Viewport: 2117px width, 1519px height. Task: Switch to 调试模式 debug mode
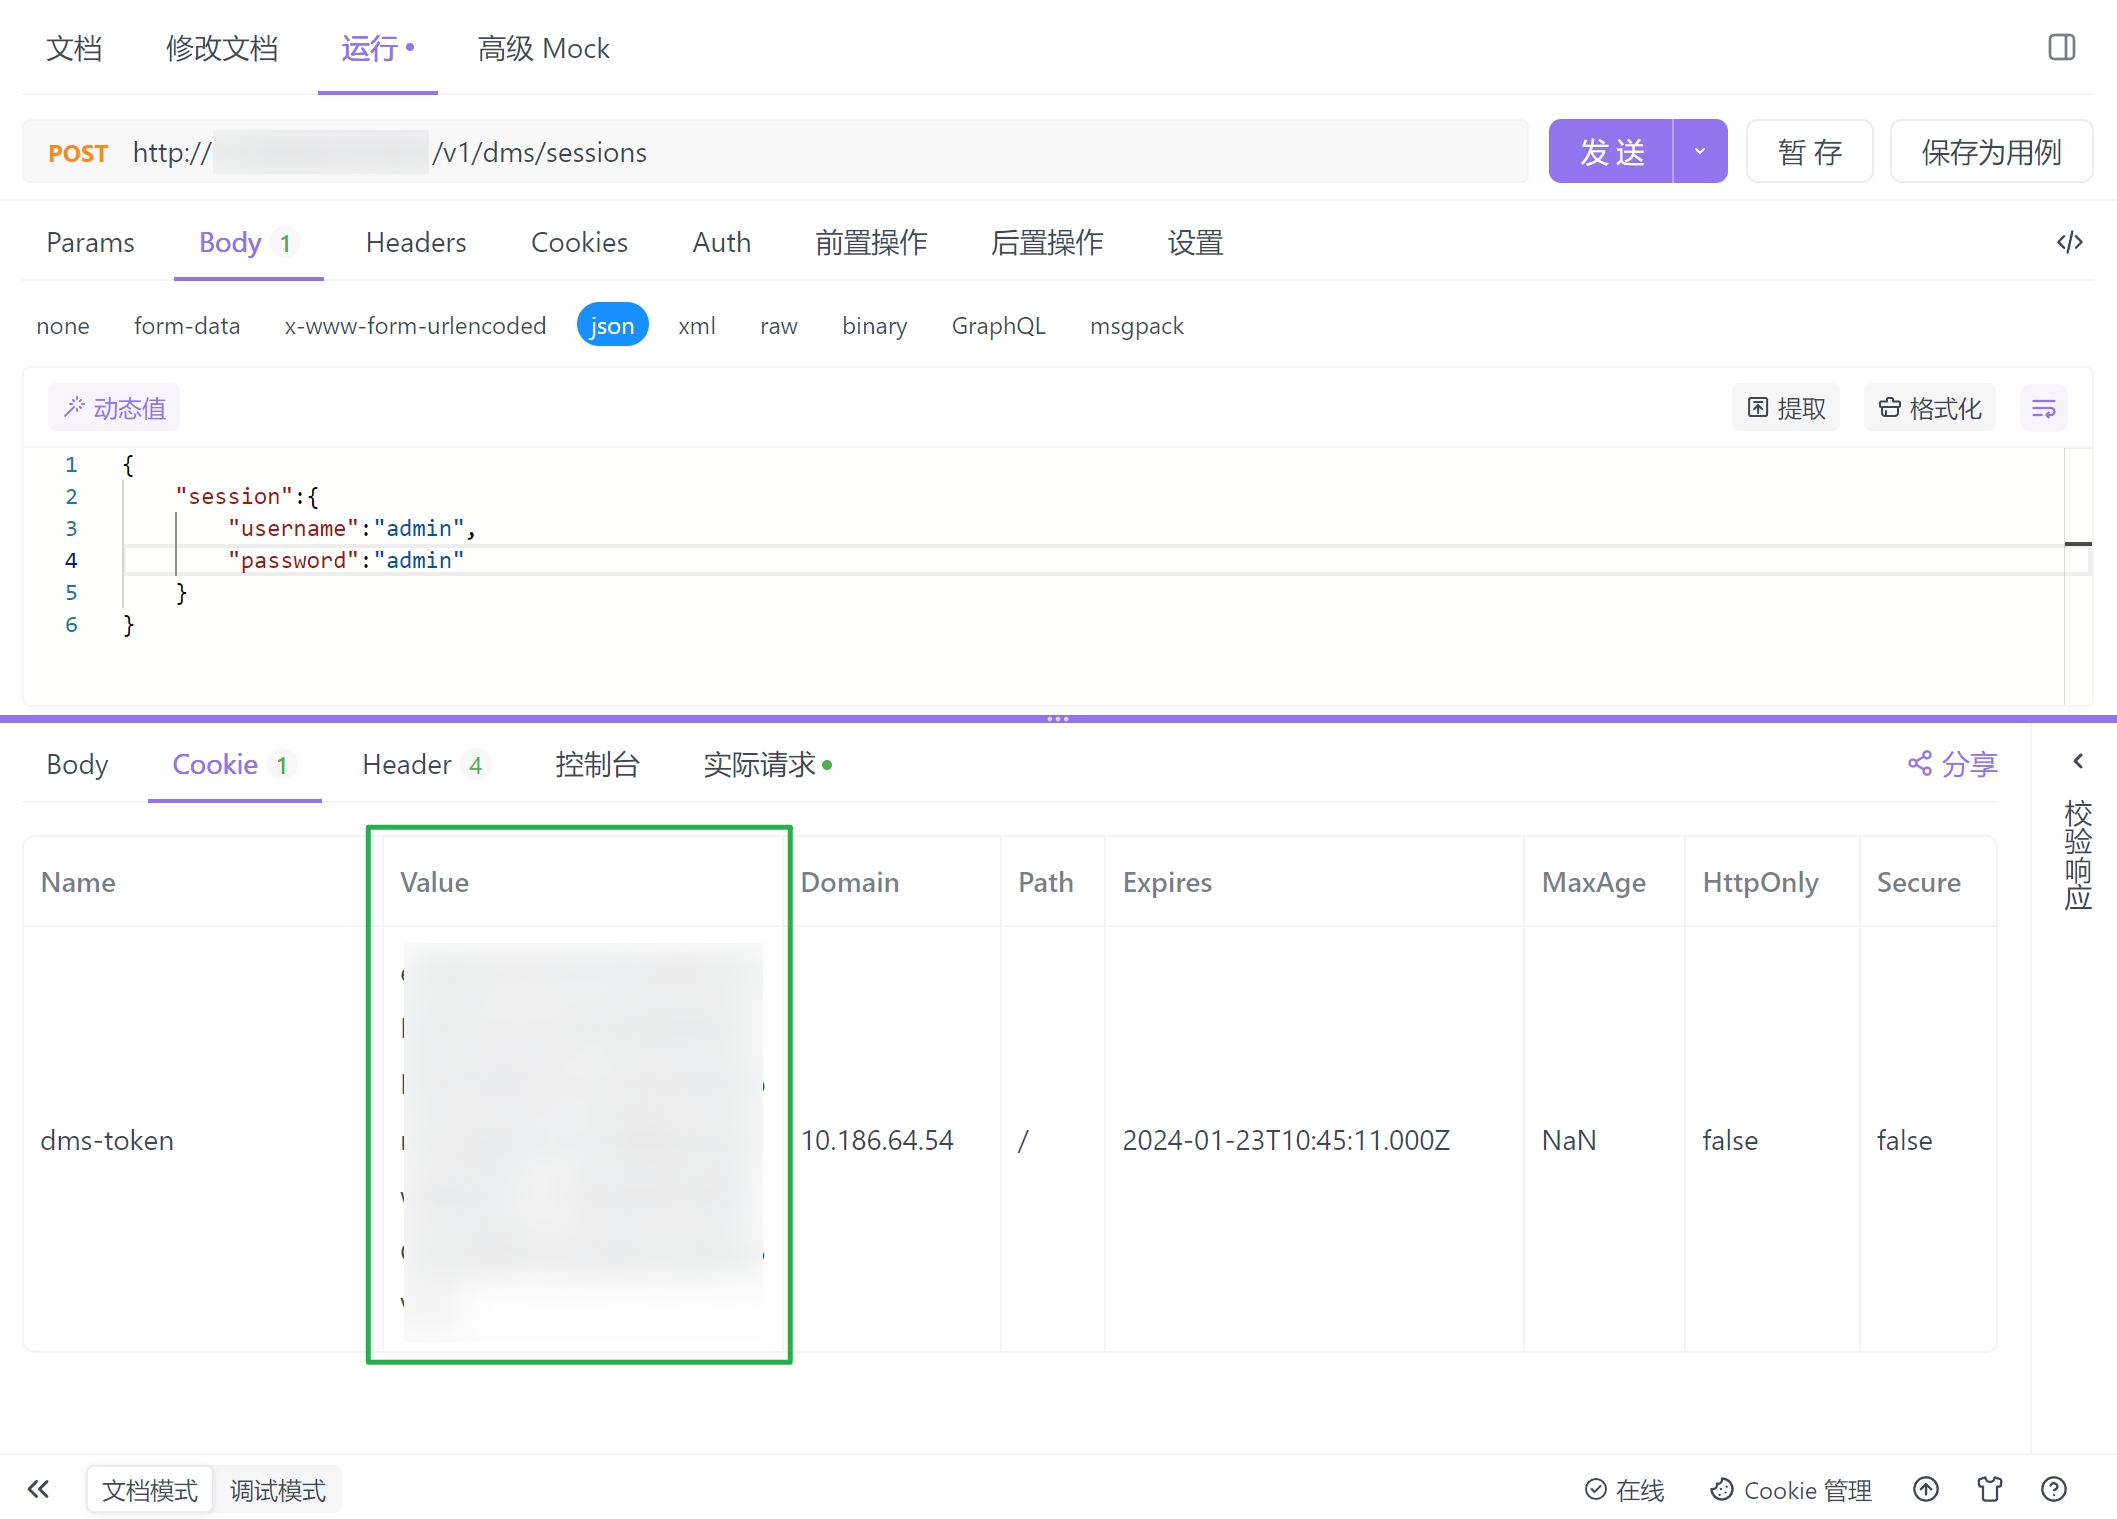278,1490
